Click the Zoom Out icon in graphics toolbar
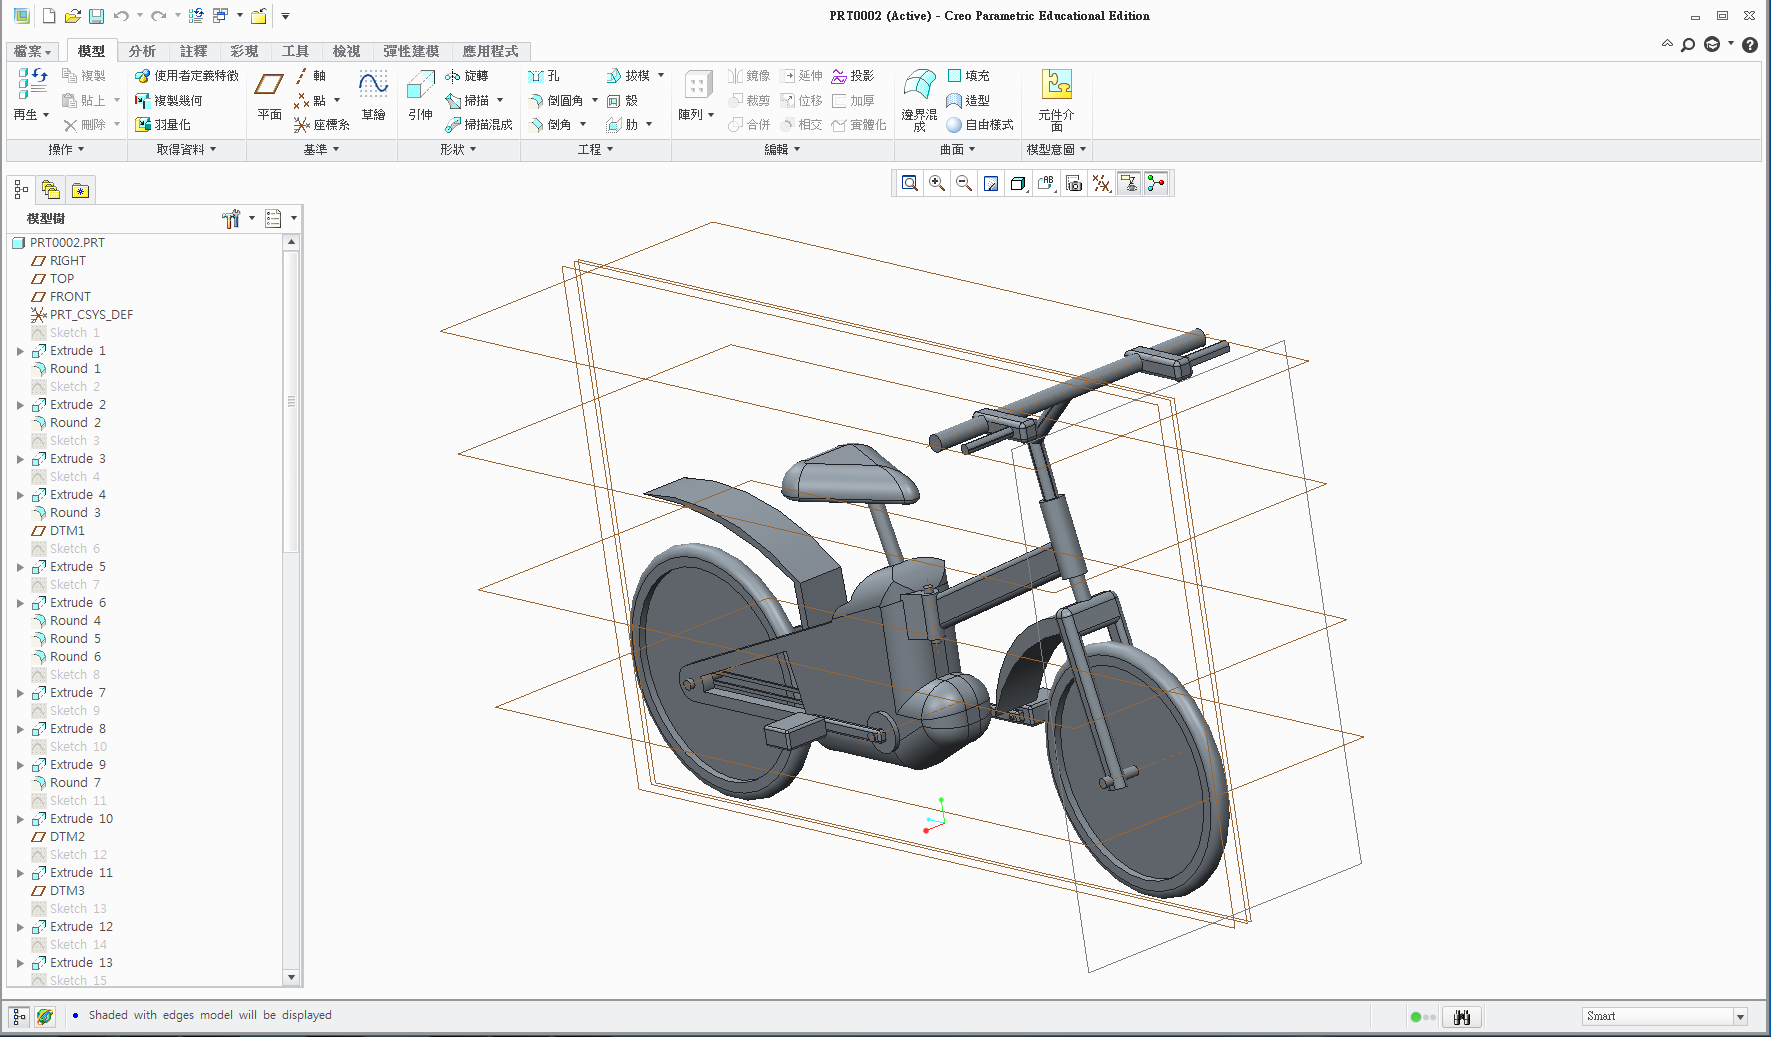Viewport: 1771px width, 1037px height. point(964,183)
